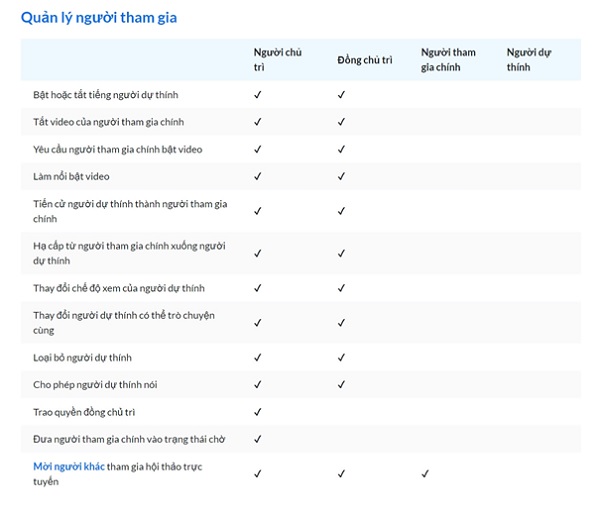Click panelist checkmark in the invite others row
Viewport: 600px width, 512px height.
[x=425, y=473]
